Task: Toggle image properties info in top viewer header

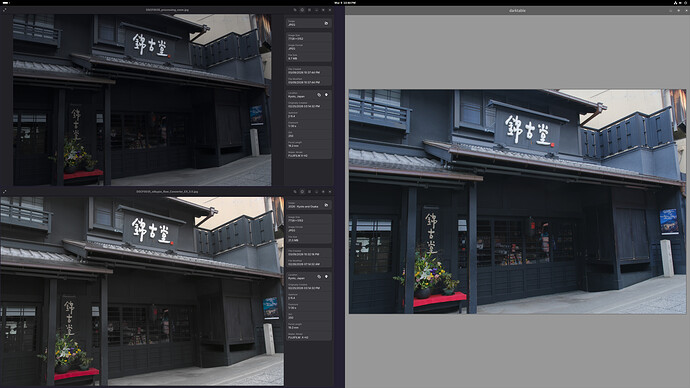Action: (302, 10)
